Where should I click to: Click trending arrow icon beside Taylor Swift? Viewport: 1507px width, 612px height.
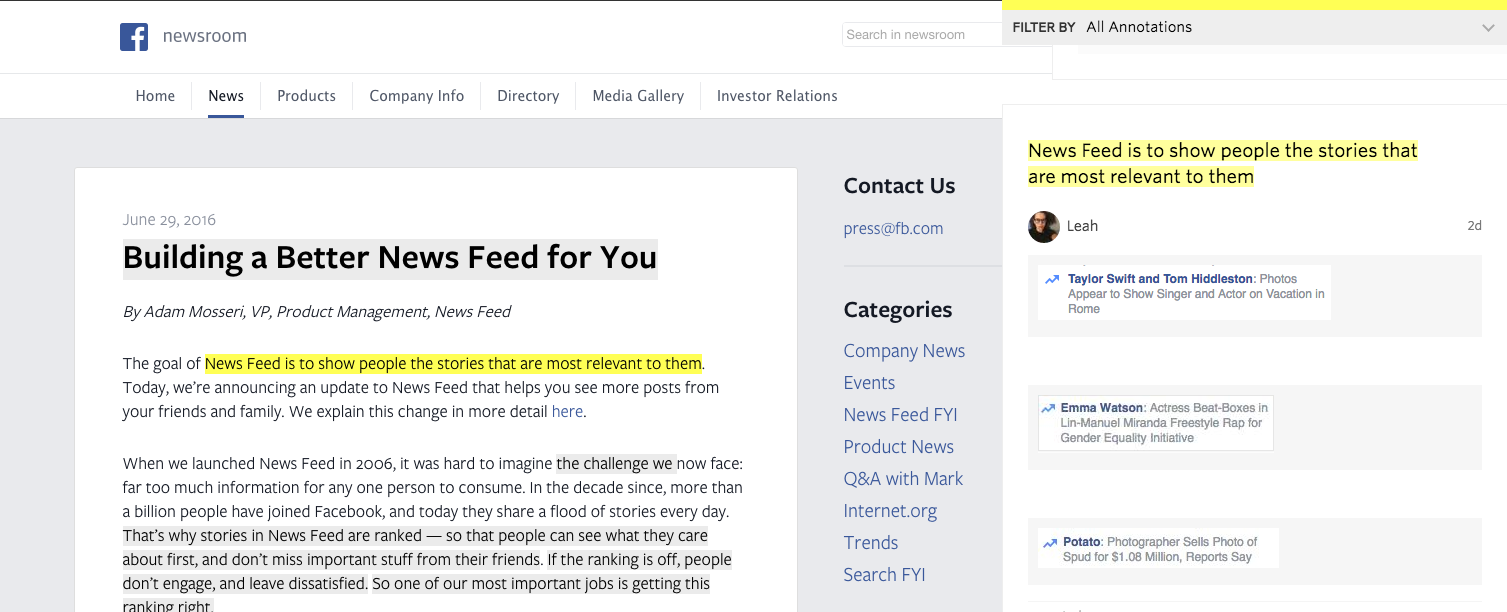[1052, 280]
